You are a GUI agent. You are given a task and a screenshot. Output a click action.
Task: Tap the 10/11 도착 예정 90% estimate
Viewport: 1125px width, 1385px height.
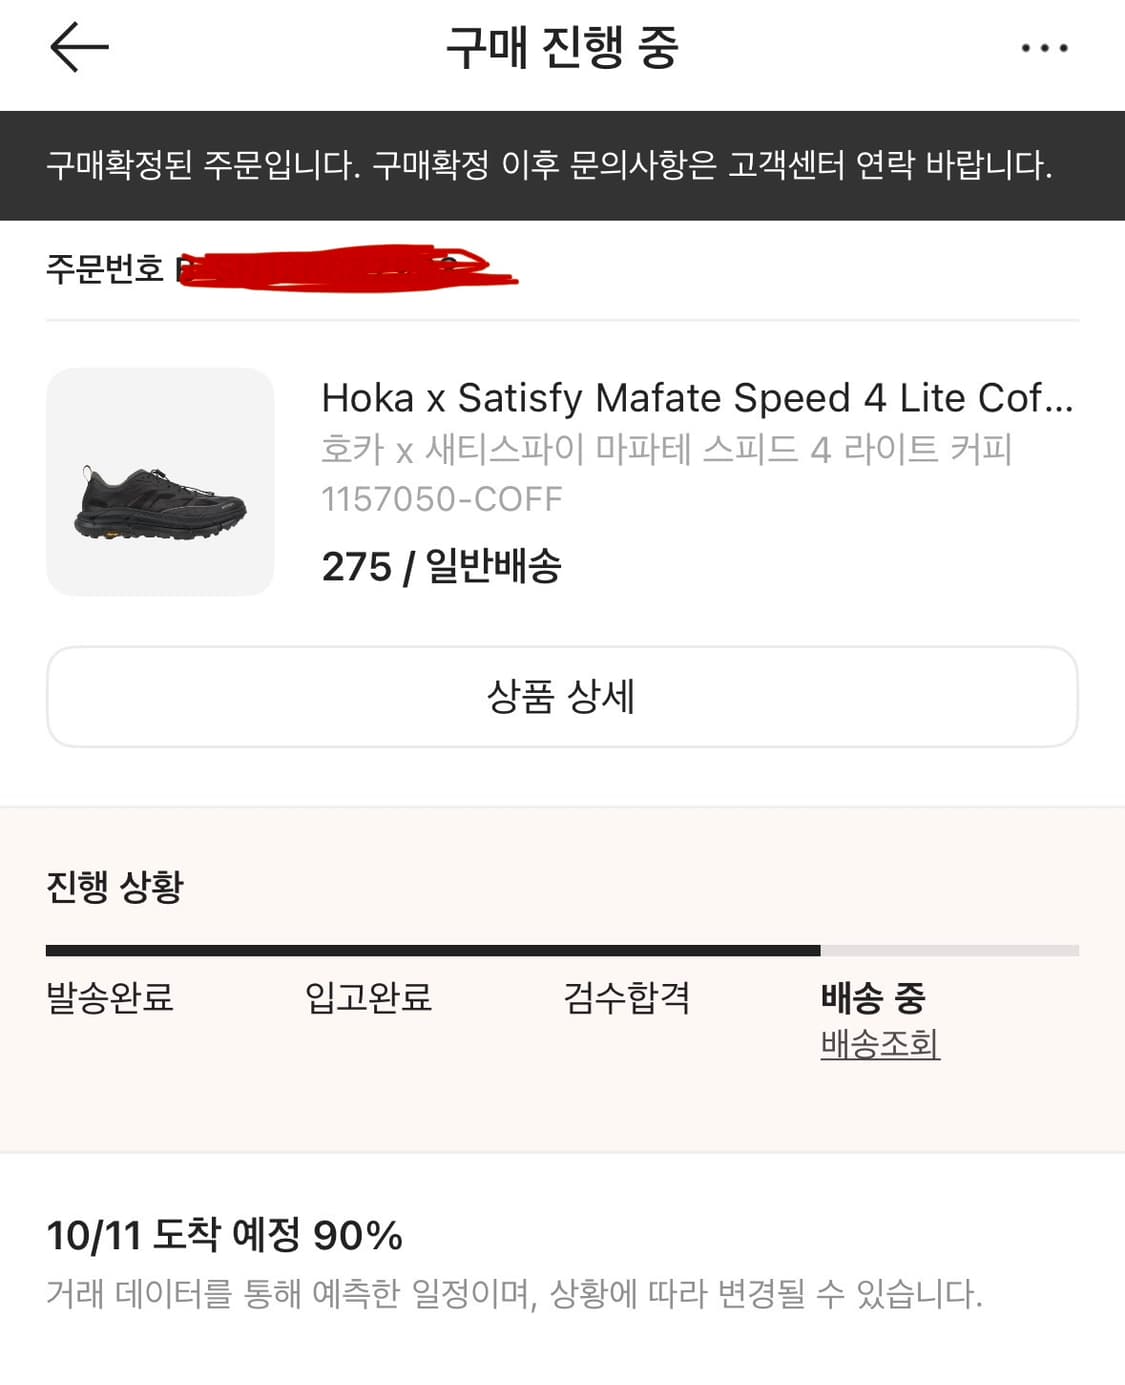click(225, 1235)
